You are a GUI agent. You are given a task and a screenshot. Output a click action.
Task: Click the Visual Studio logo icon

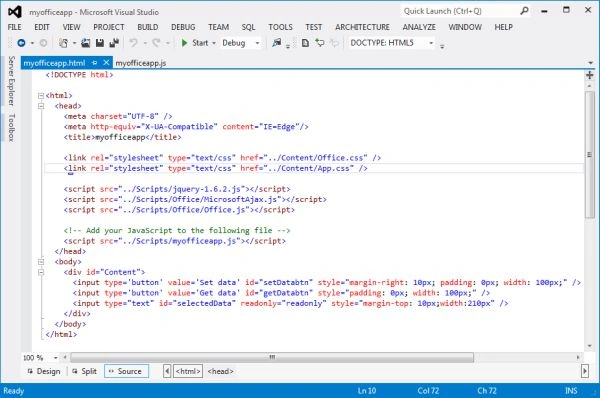coord(15,12)
